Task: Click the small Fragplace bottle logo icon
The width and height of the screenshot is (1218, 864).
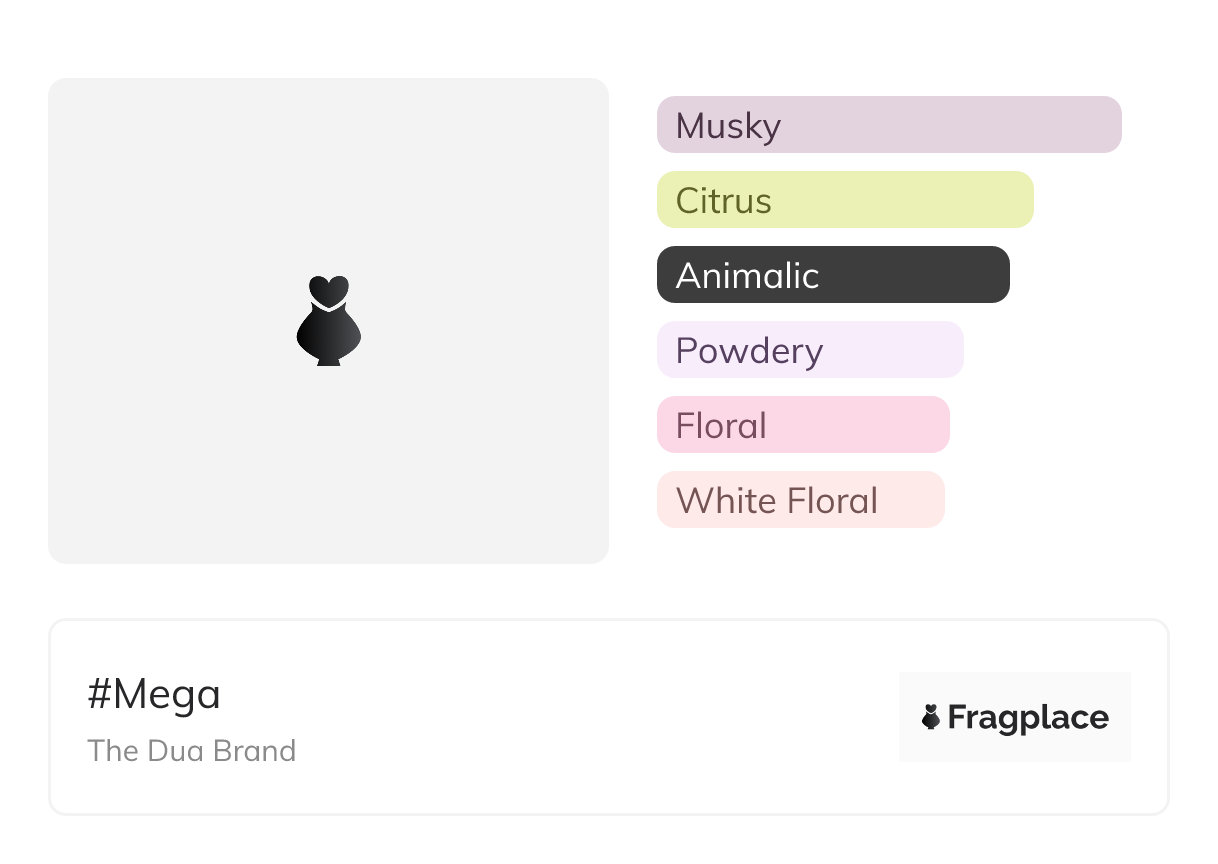Action: click(931, 717)
